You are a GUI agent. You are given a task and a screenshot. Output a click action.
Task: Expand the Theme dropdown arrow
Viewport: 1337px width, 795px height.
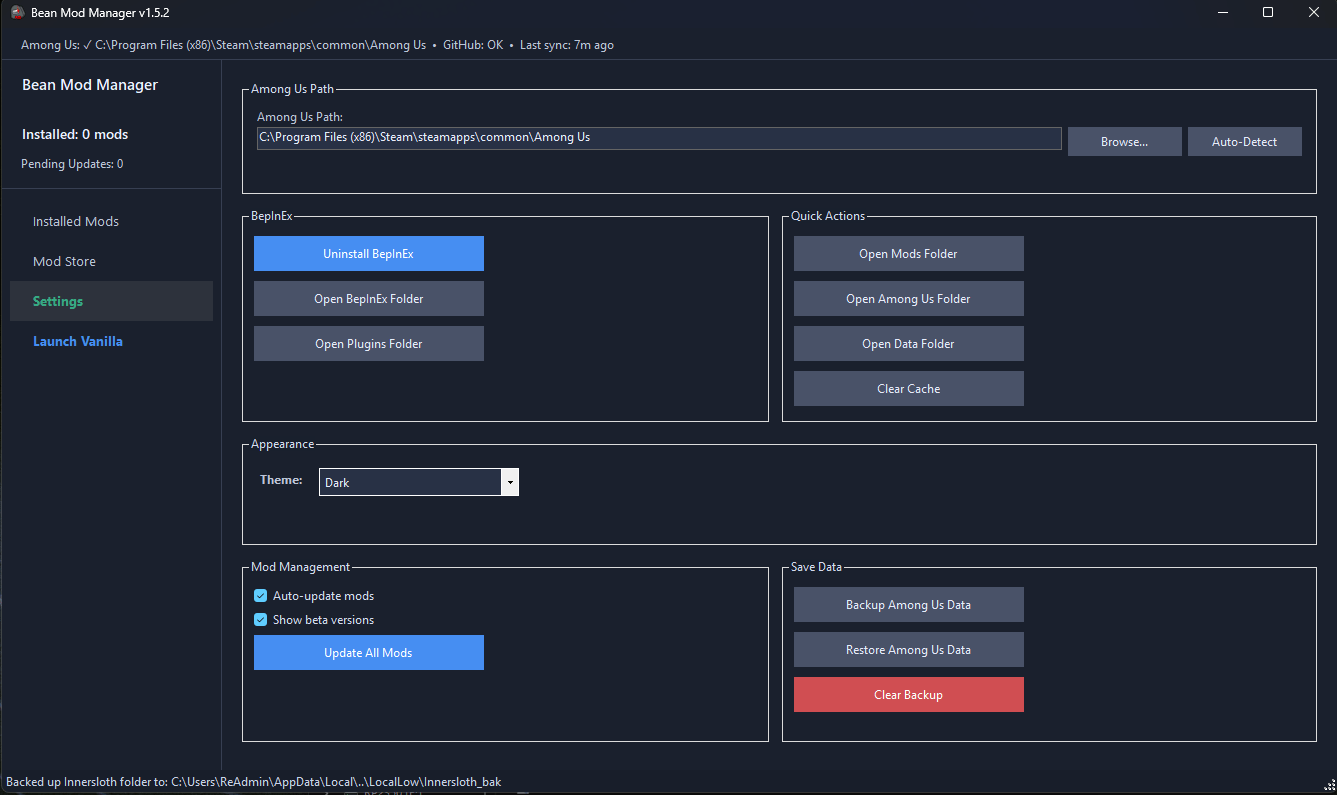(x=510, y=482)
